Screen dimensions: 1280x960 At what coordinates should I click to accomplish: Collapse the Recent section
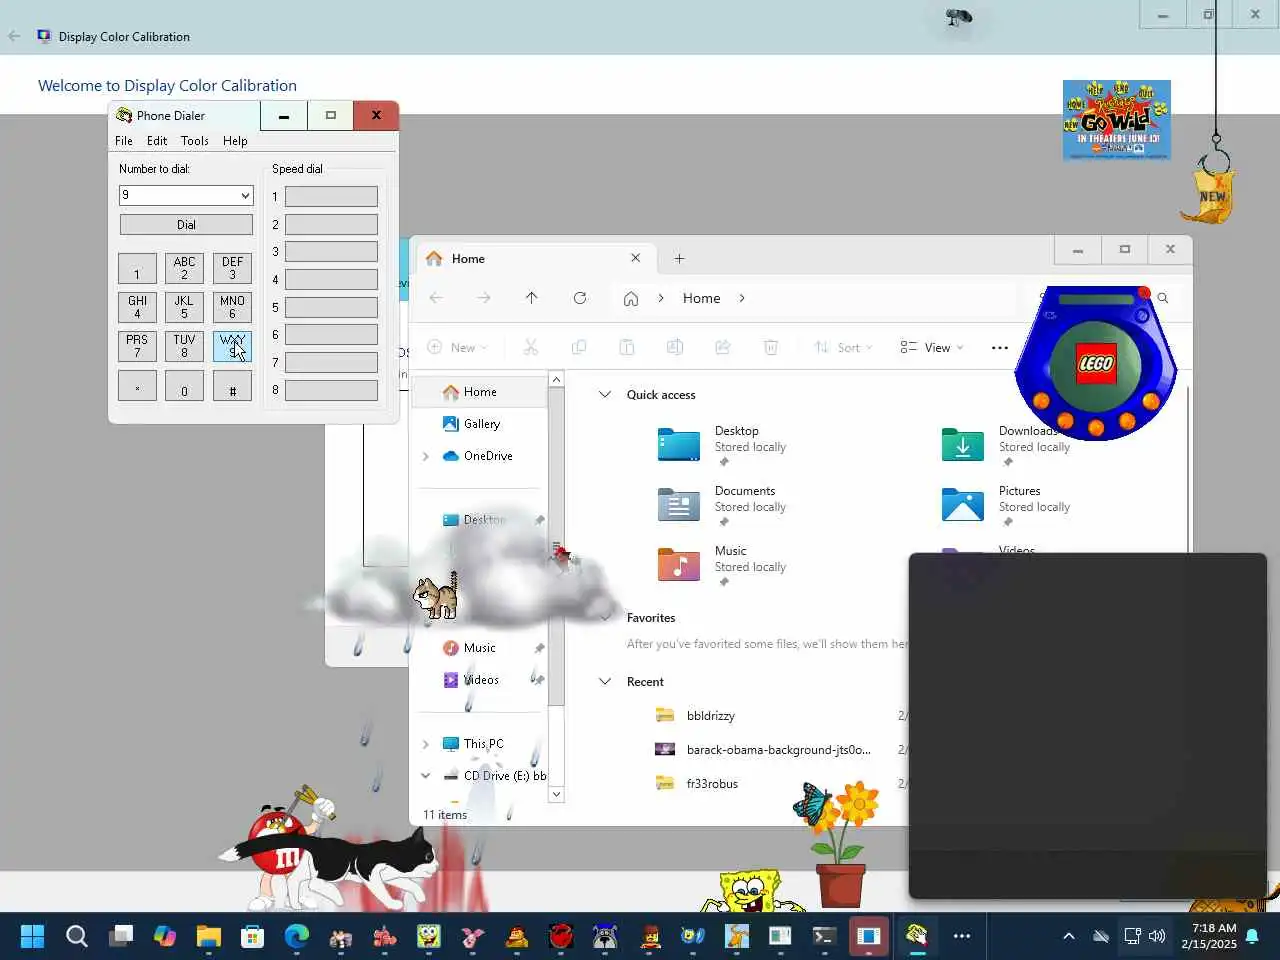pos(604,681)
